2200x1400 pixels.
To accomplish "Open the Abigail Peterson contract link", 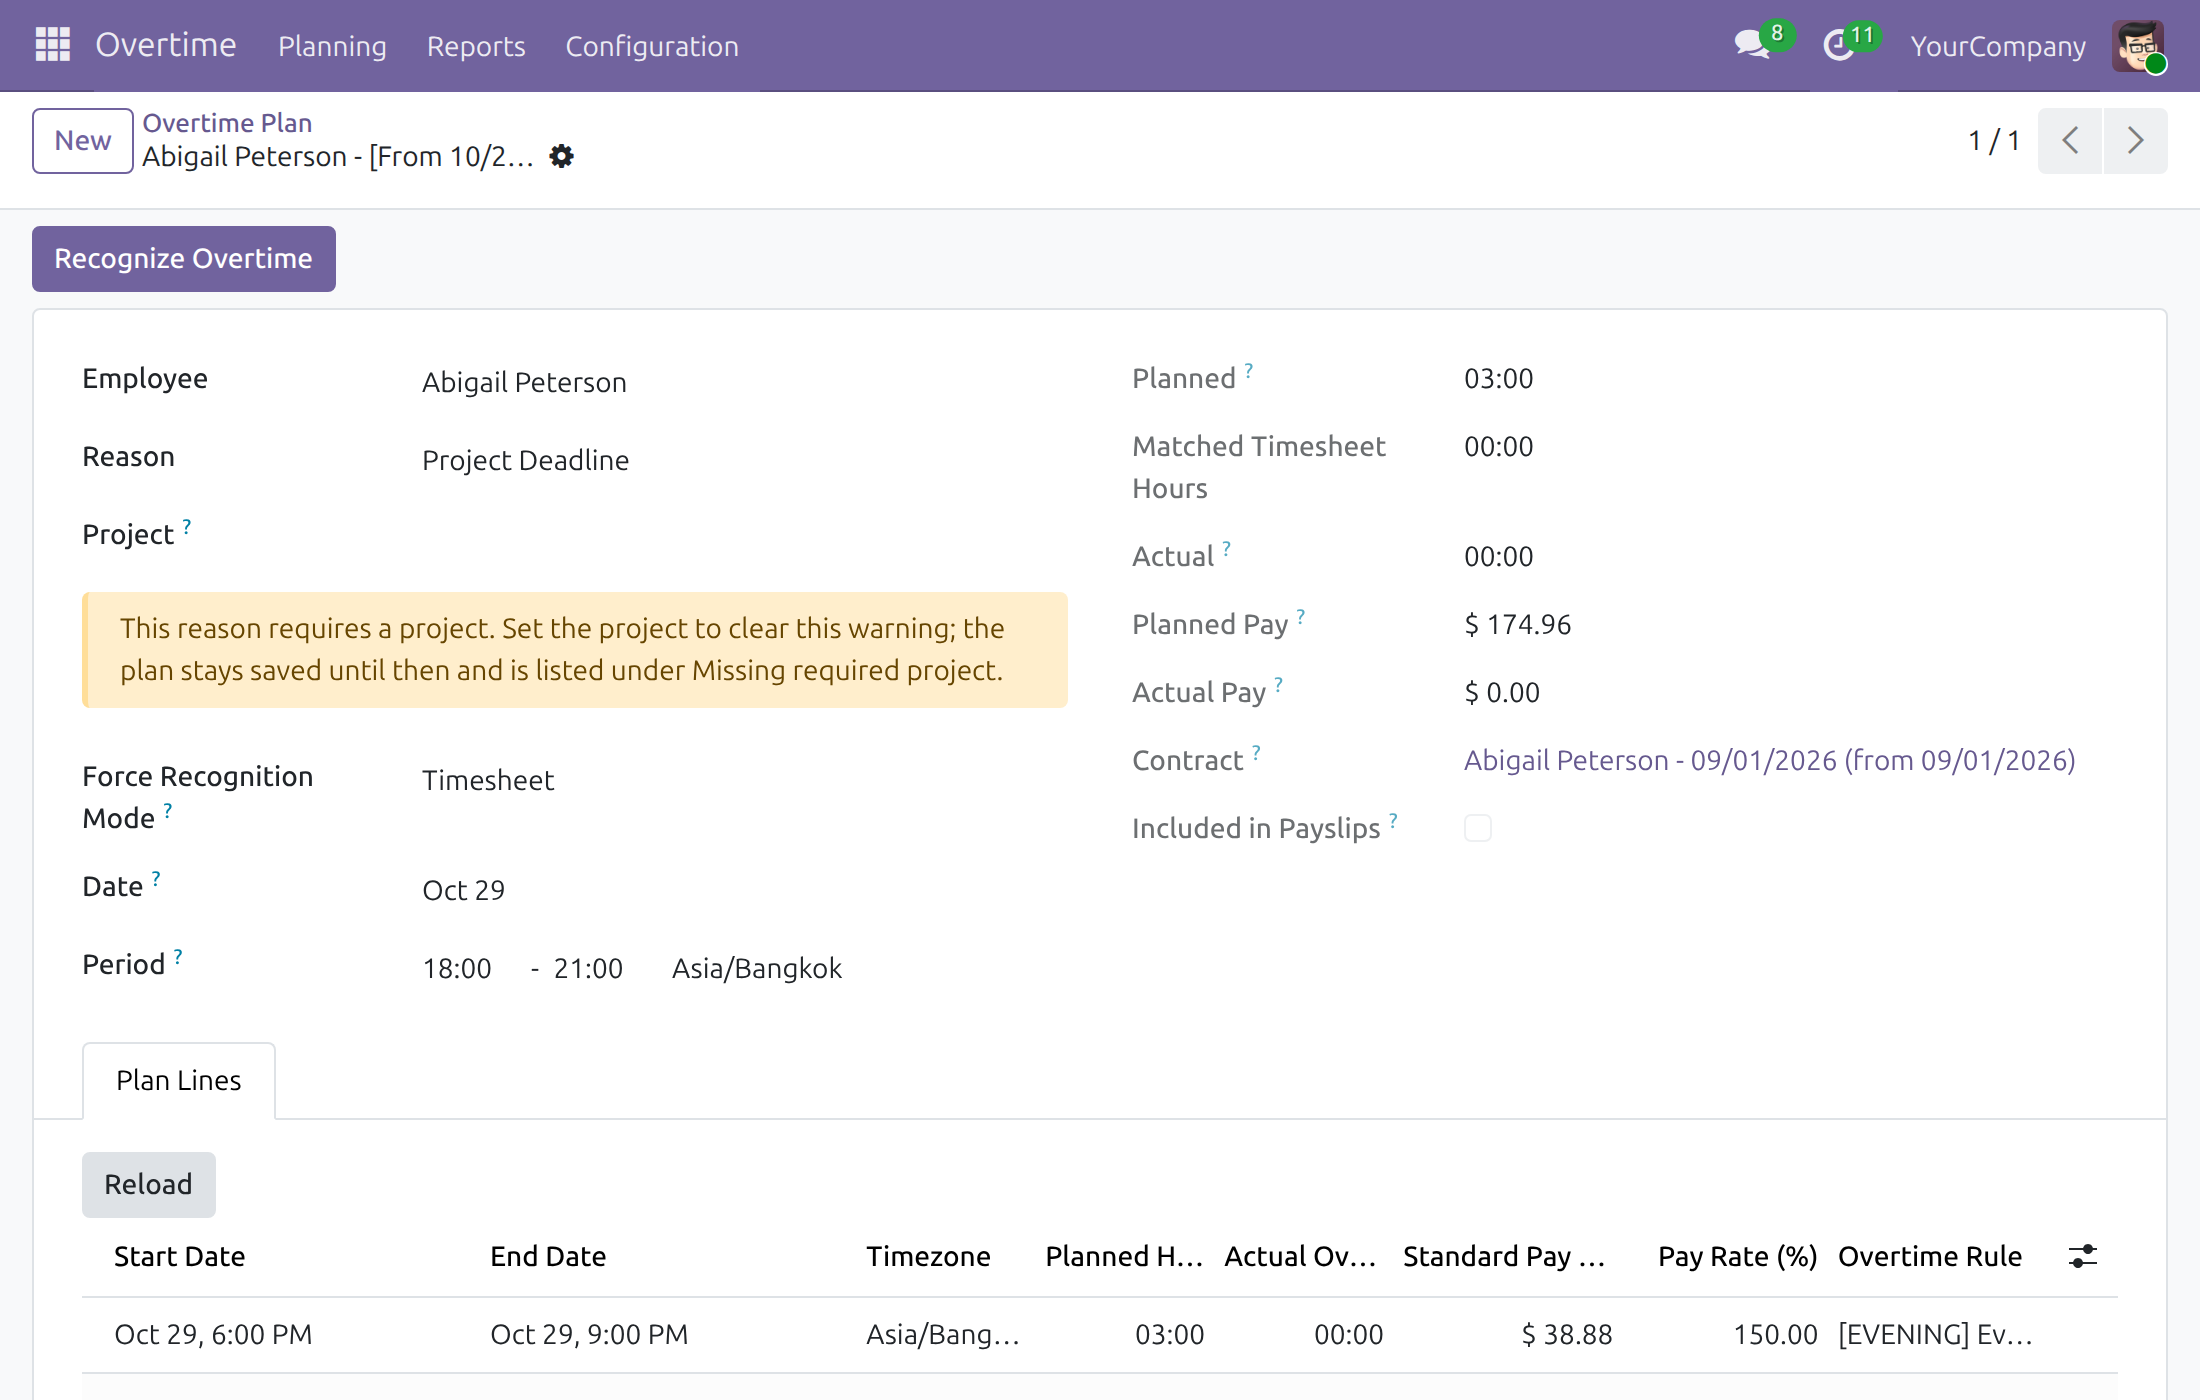I will tap(1769, 760).
